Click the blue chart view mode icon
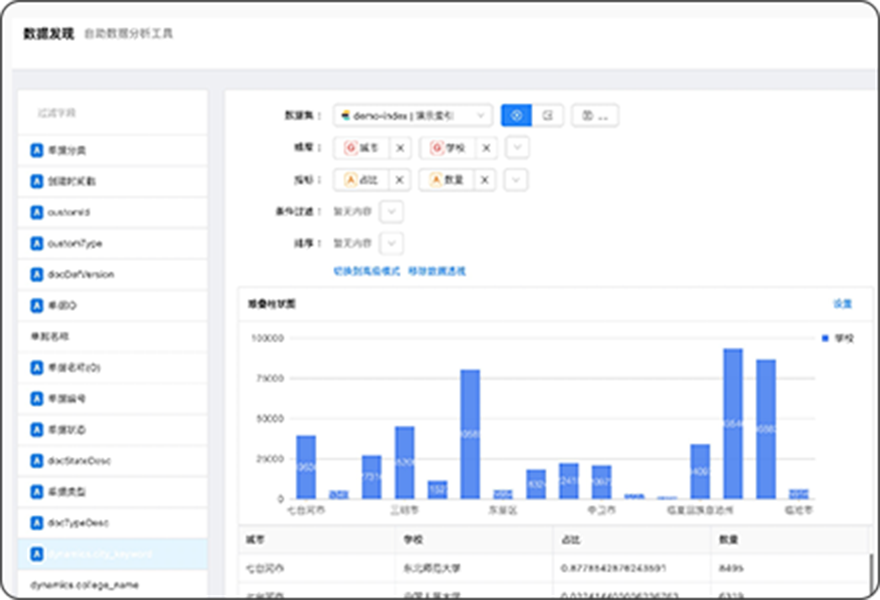The width and height of the screenshot is (880, 600). click(x=516, y=116)
